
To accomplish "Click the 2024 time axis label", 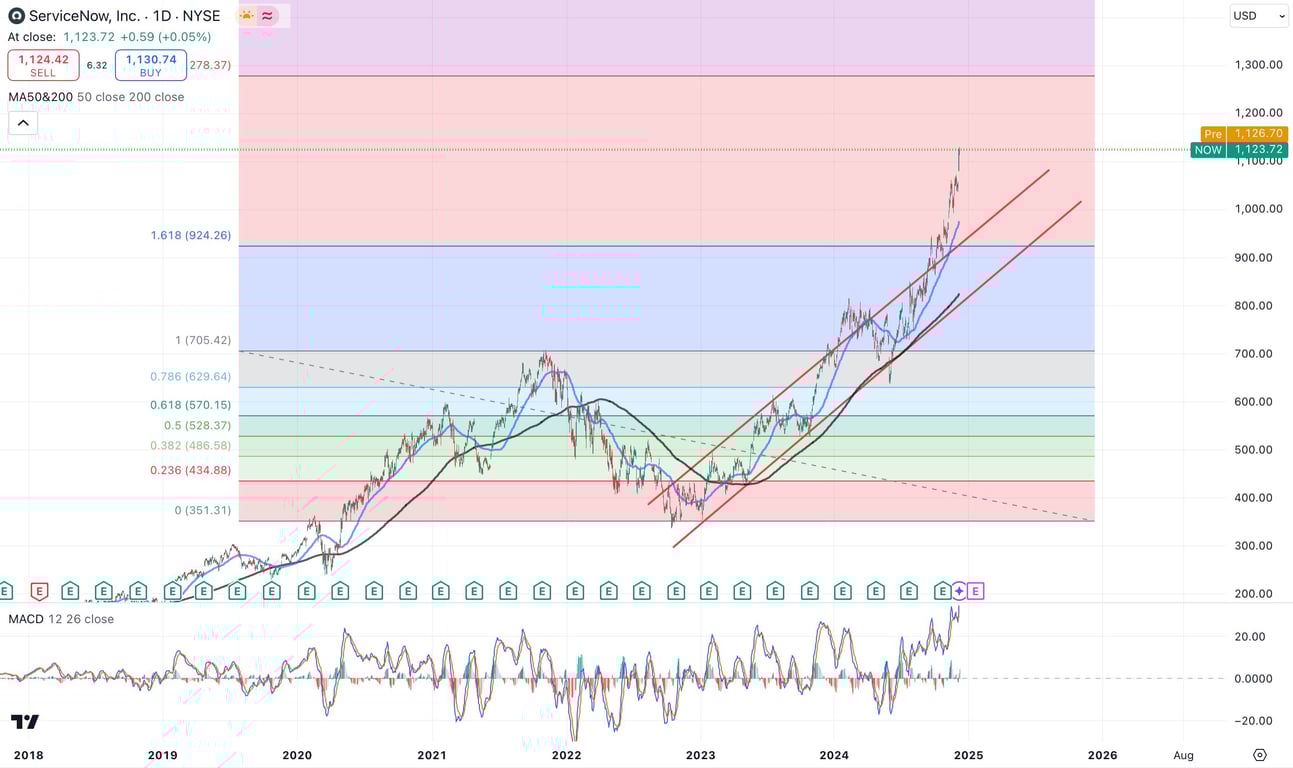I will point(834,755).
